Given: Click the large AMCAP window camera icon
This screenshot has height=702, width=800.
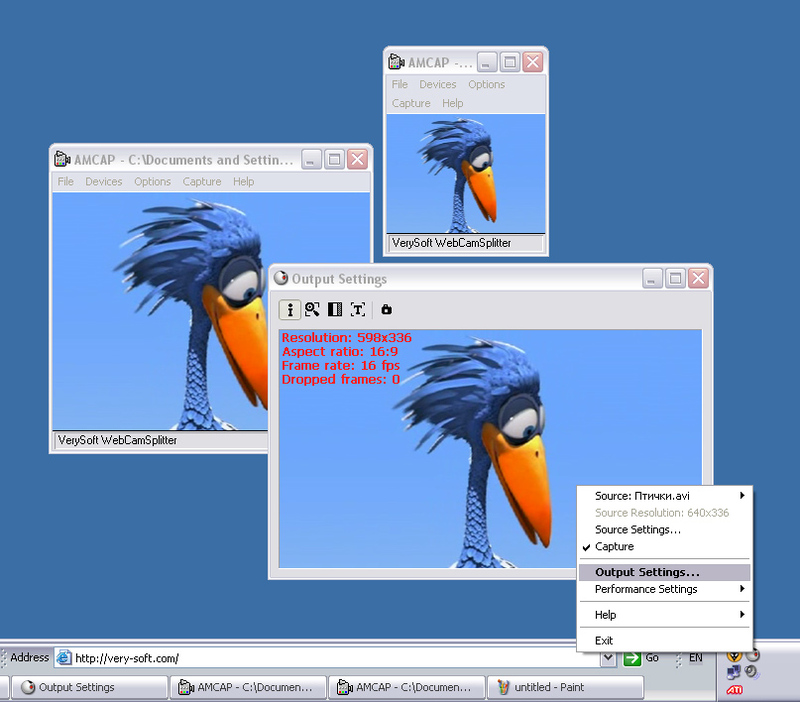Looking at the screenshot, I should point(62,159).
